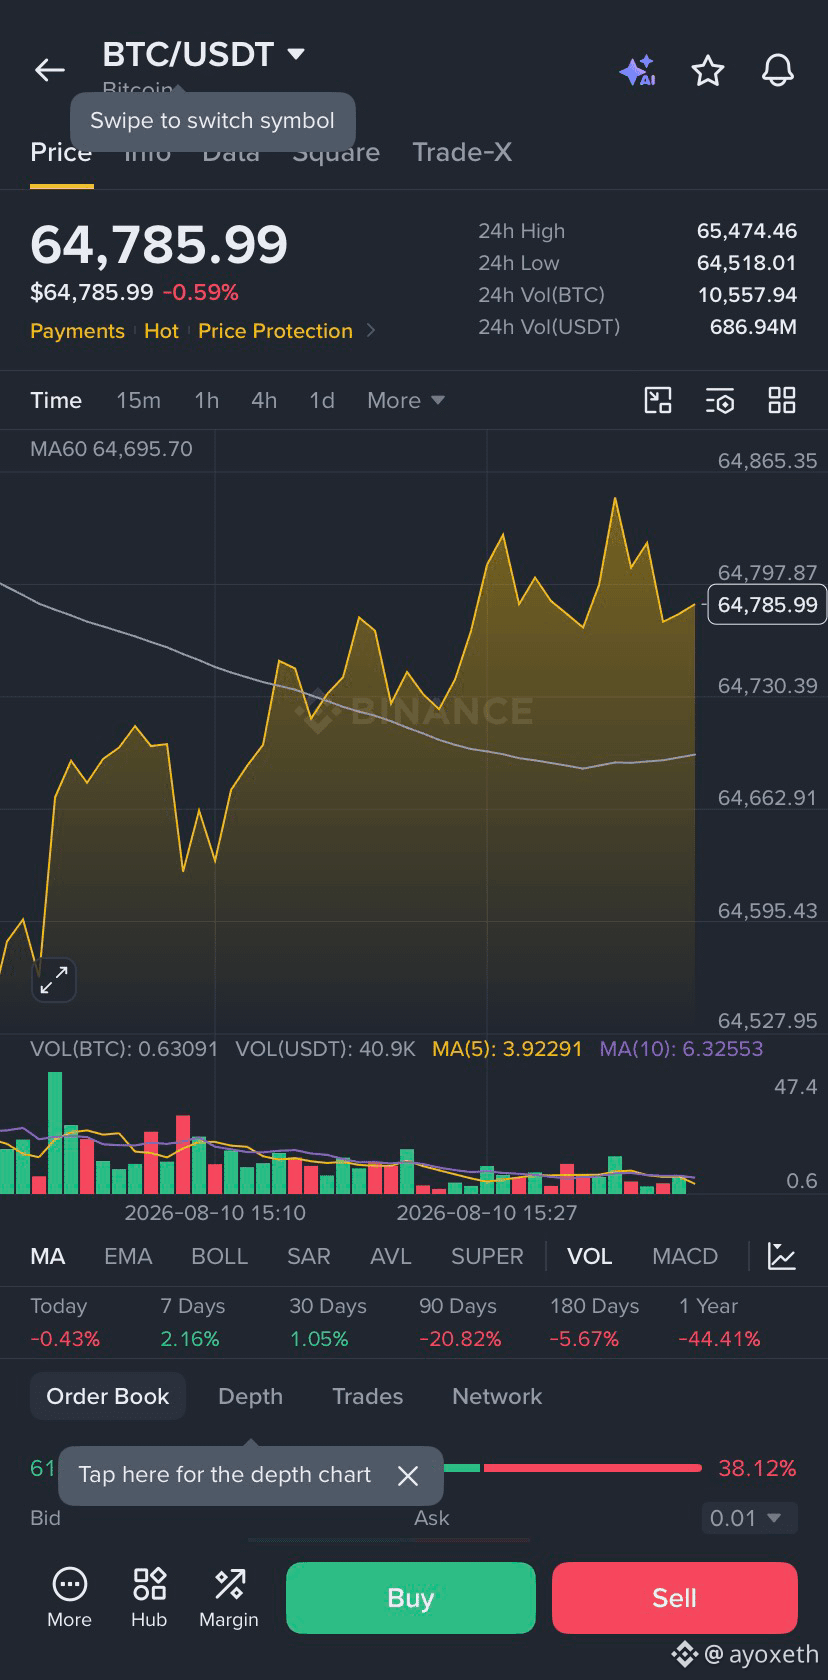The image size is (828, 1680).
Task: Select the 15m interval
Action: tap(138, 401)
